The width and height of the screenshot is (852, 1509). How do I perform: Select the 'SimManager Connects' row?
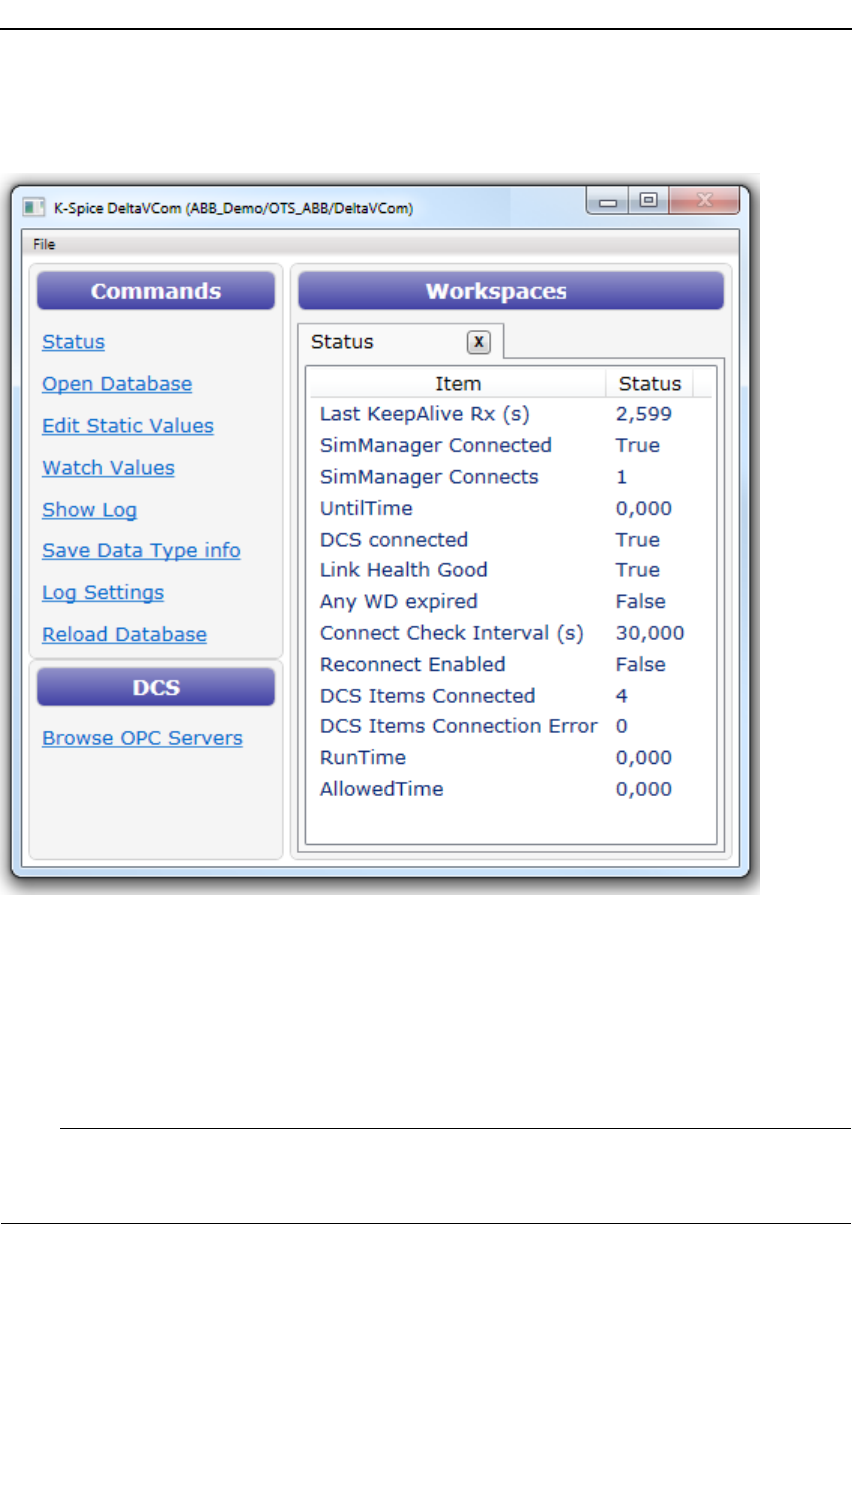click(x=511, y=477)
